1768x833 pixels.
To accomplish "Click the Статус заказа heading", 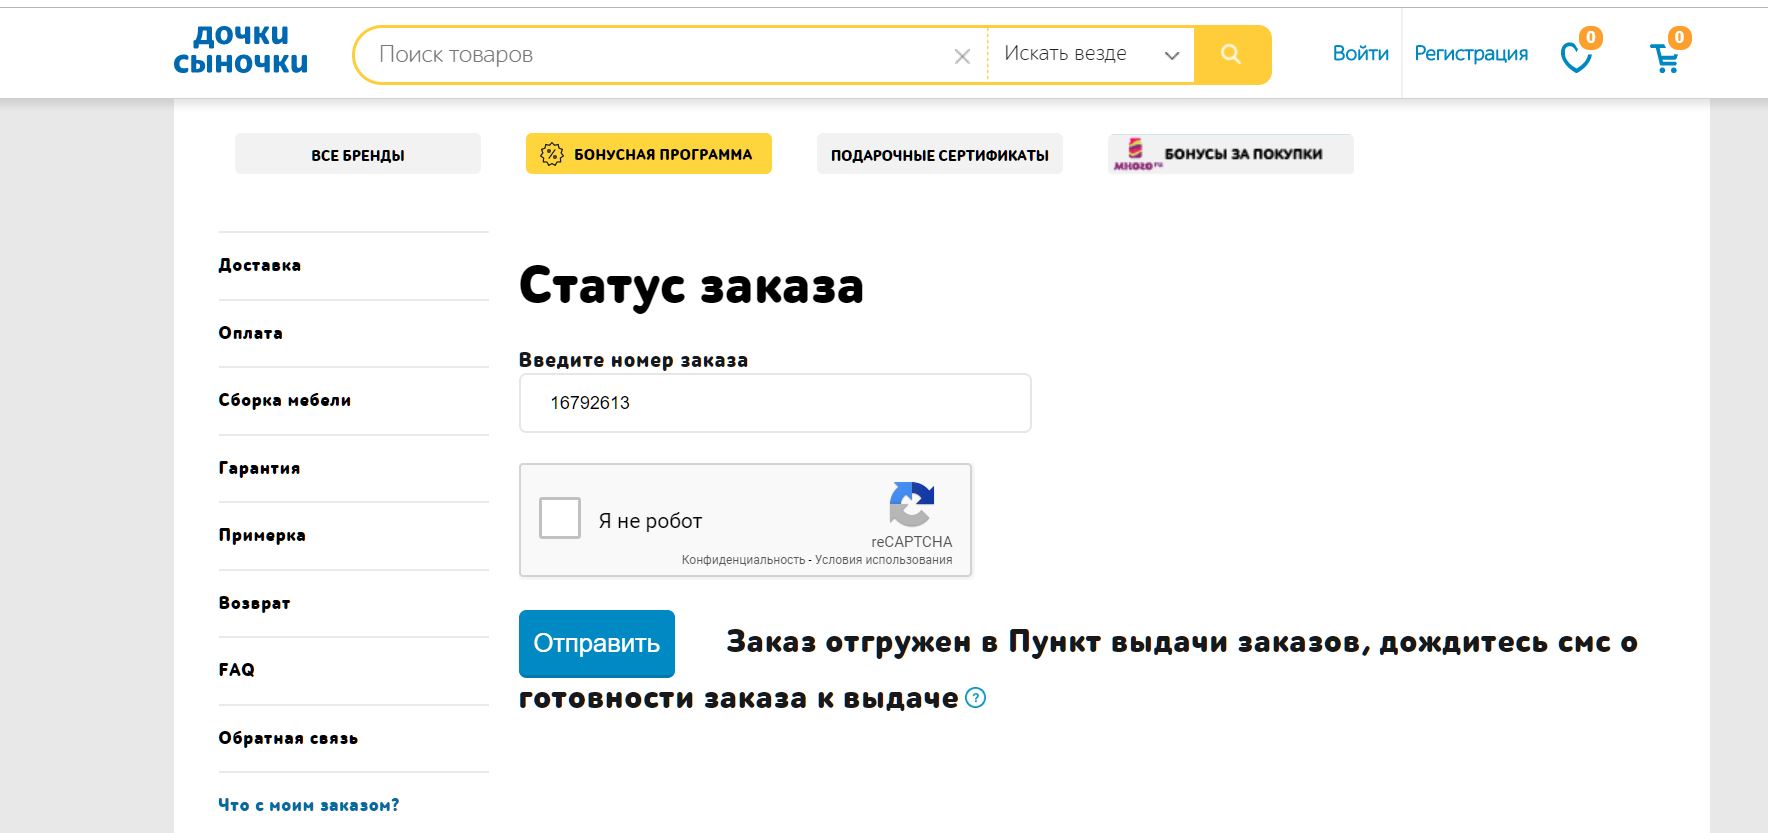I will (x=691, y=285).
